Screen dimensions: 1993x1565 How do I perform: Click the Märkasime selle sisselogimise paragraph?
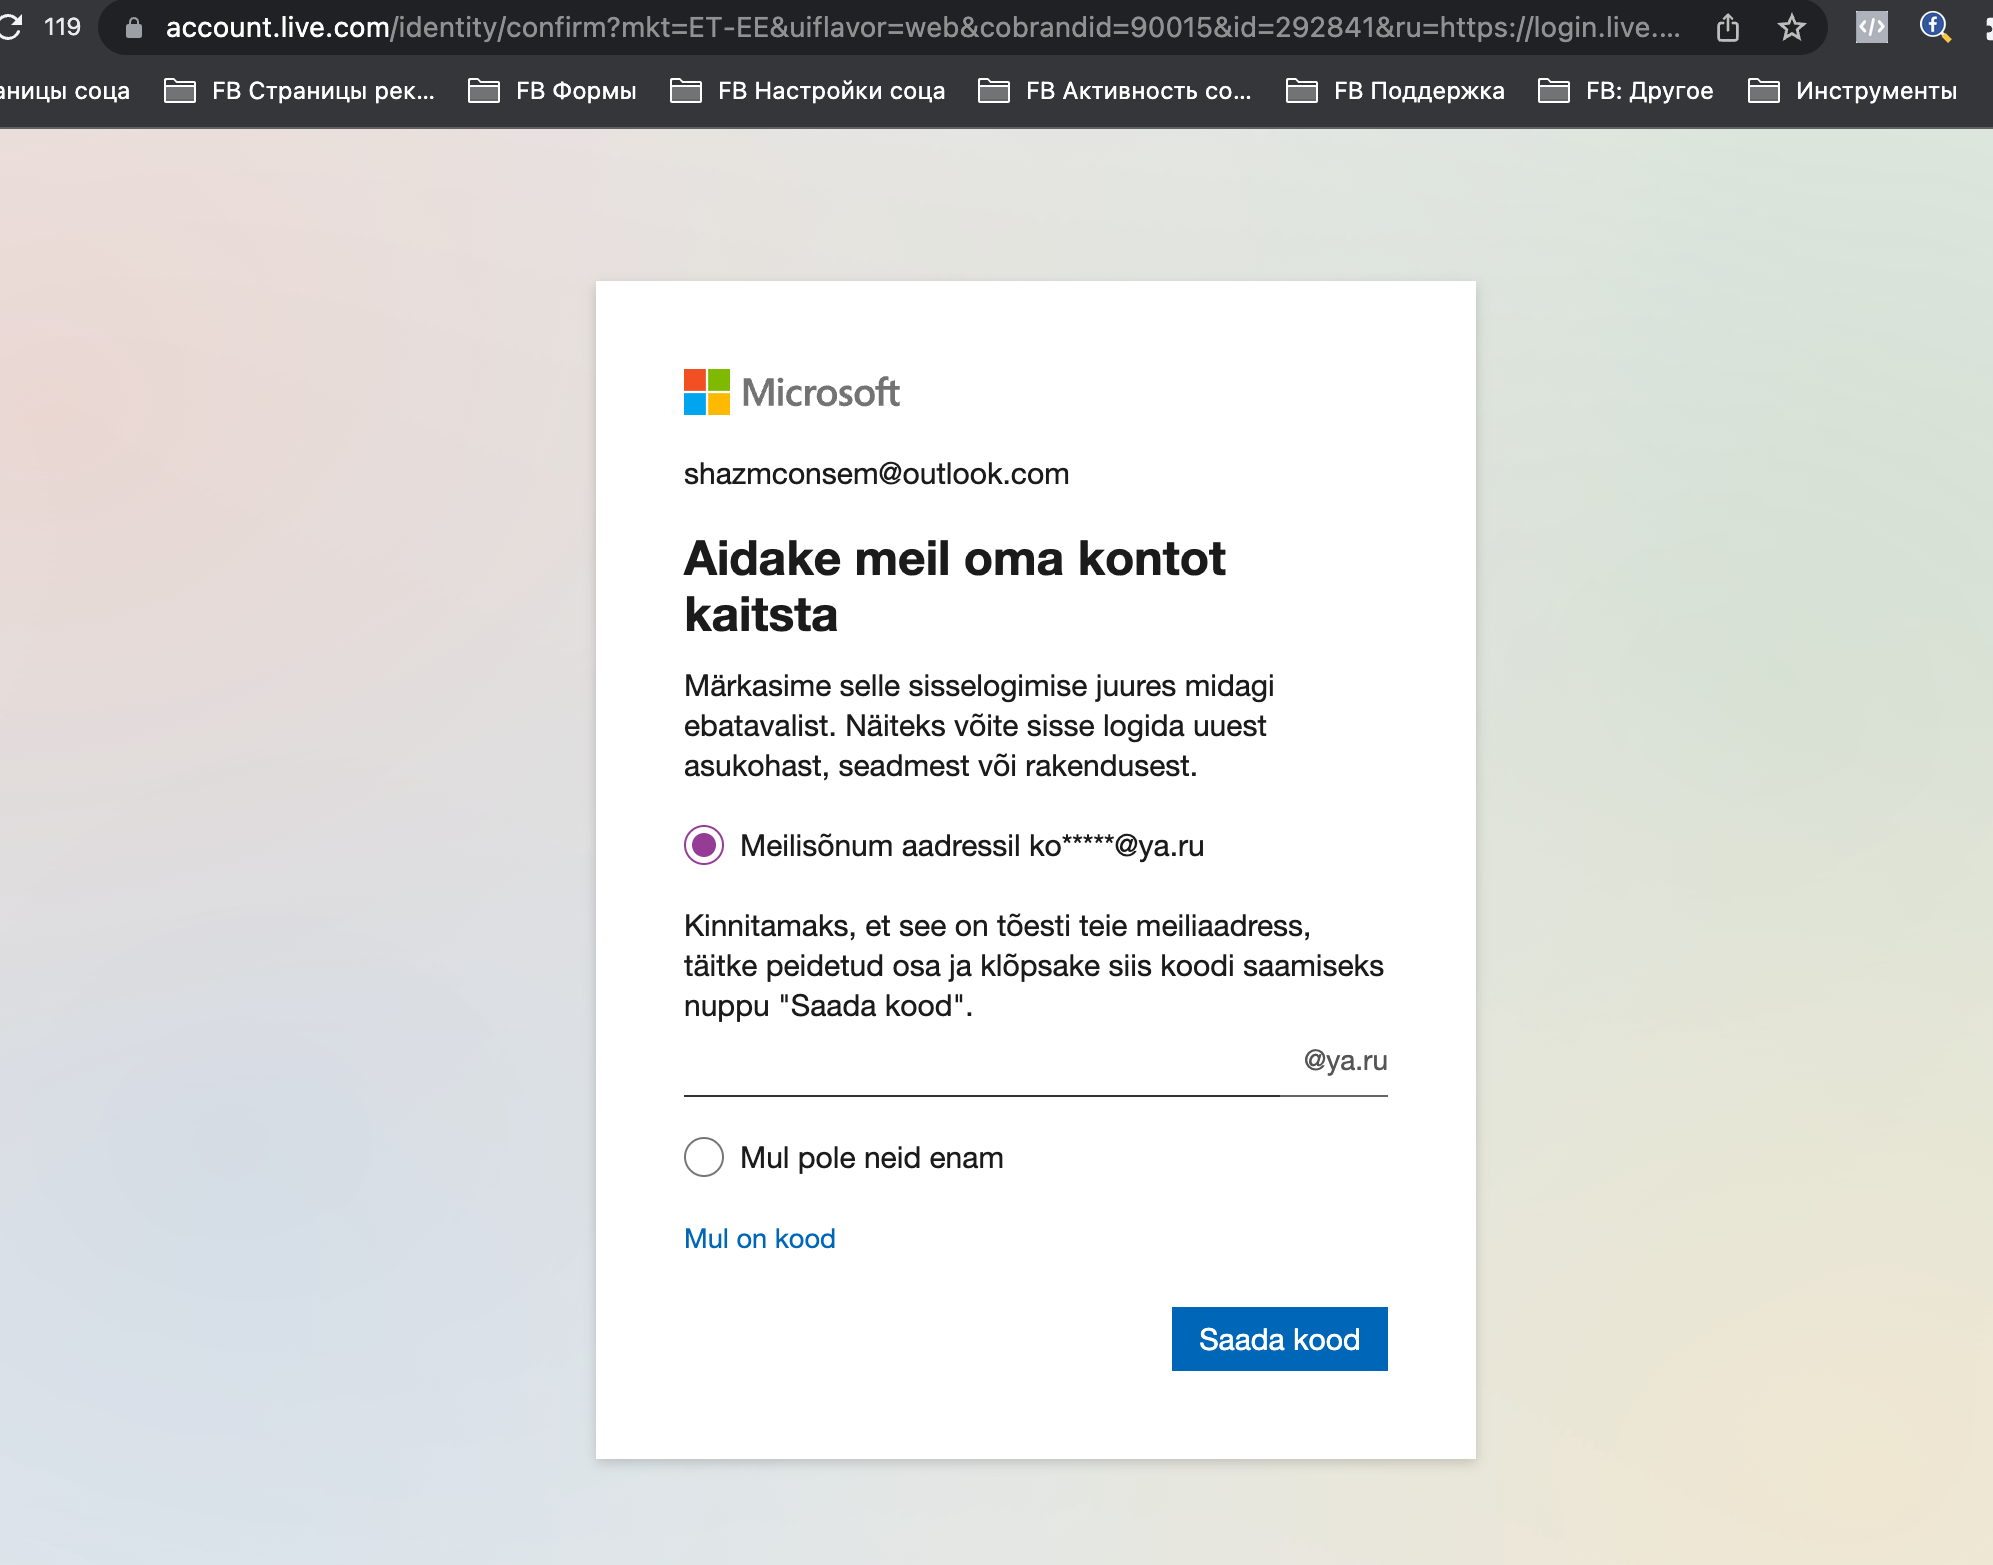[979, 726]
